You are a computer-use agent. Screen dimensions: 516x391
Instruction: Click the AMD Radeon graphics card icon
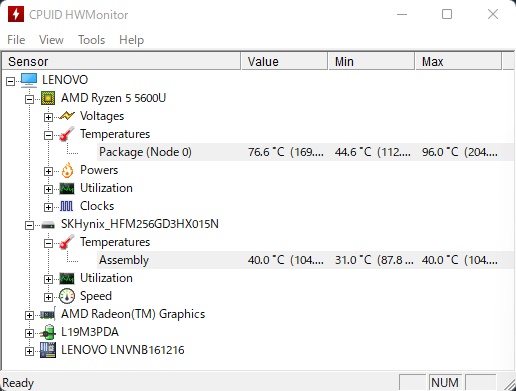coord(48,314)
